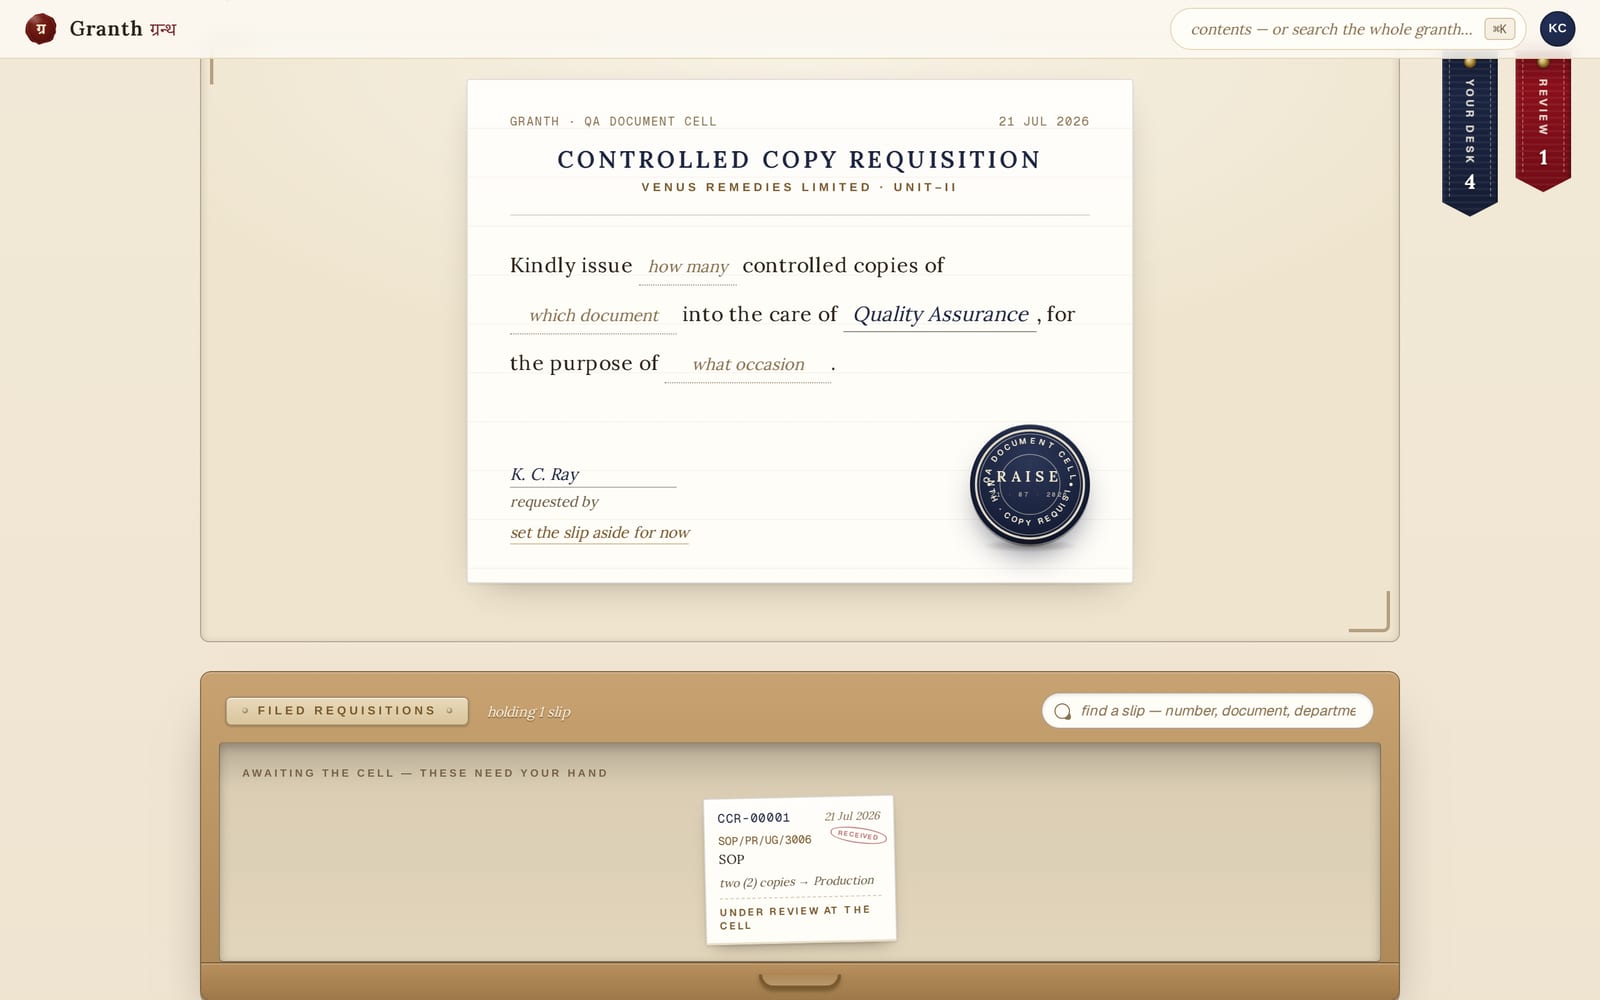Select the "which document" blank
This screenshot has width=1600, height=1000.
[593, 315]
